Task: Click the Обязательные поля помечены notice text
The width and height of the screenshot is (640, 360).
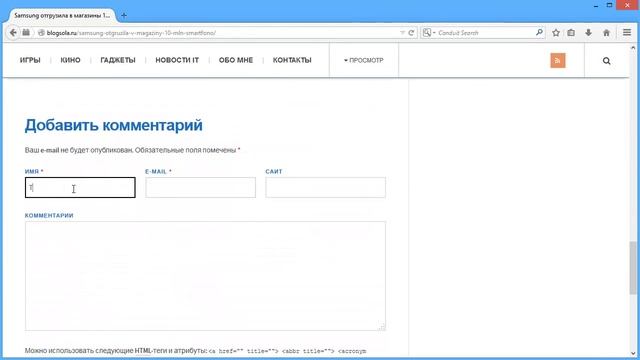Action: [187, 150]
